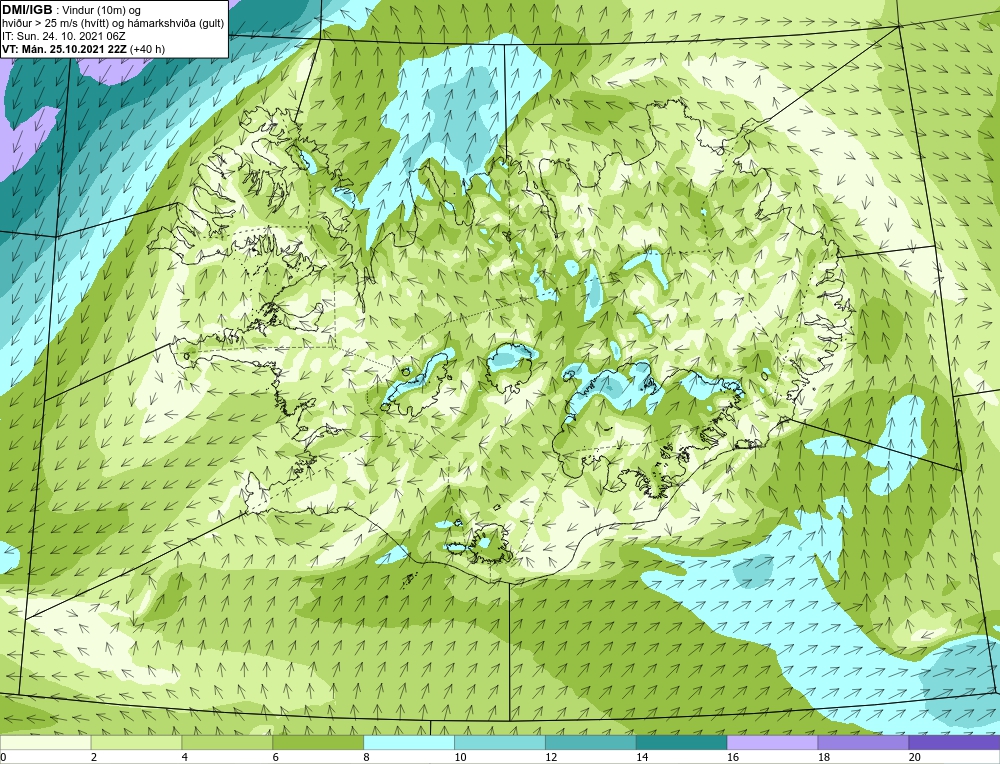Click the 'DMI/IGB' title text
The width and height of the screenshot is (1000, 764).
28,10
